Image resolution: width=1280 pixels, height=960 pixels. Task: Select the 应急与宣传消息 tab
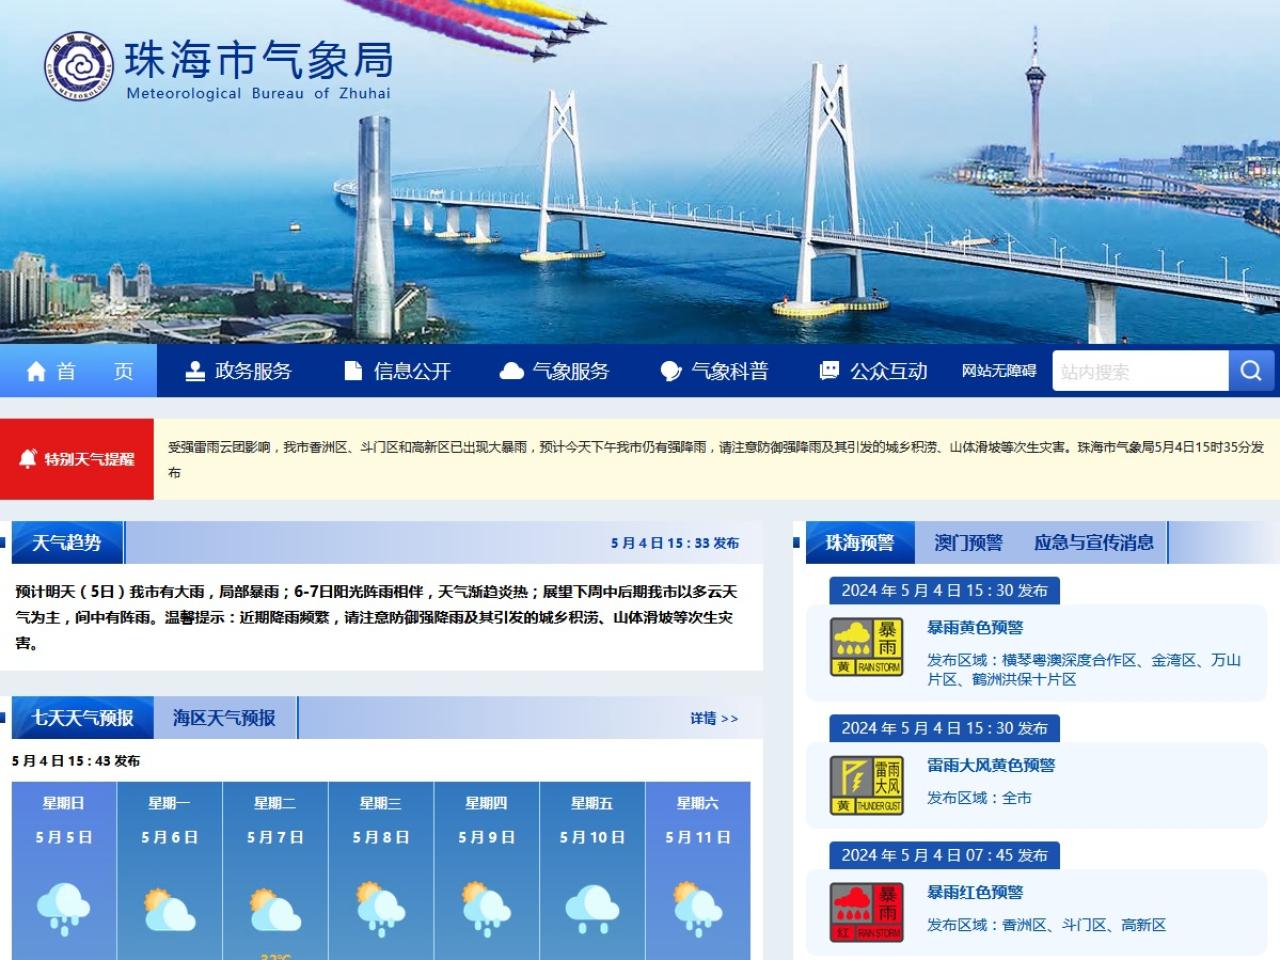point(1093,543)
